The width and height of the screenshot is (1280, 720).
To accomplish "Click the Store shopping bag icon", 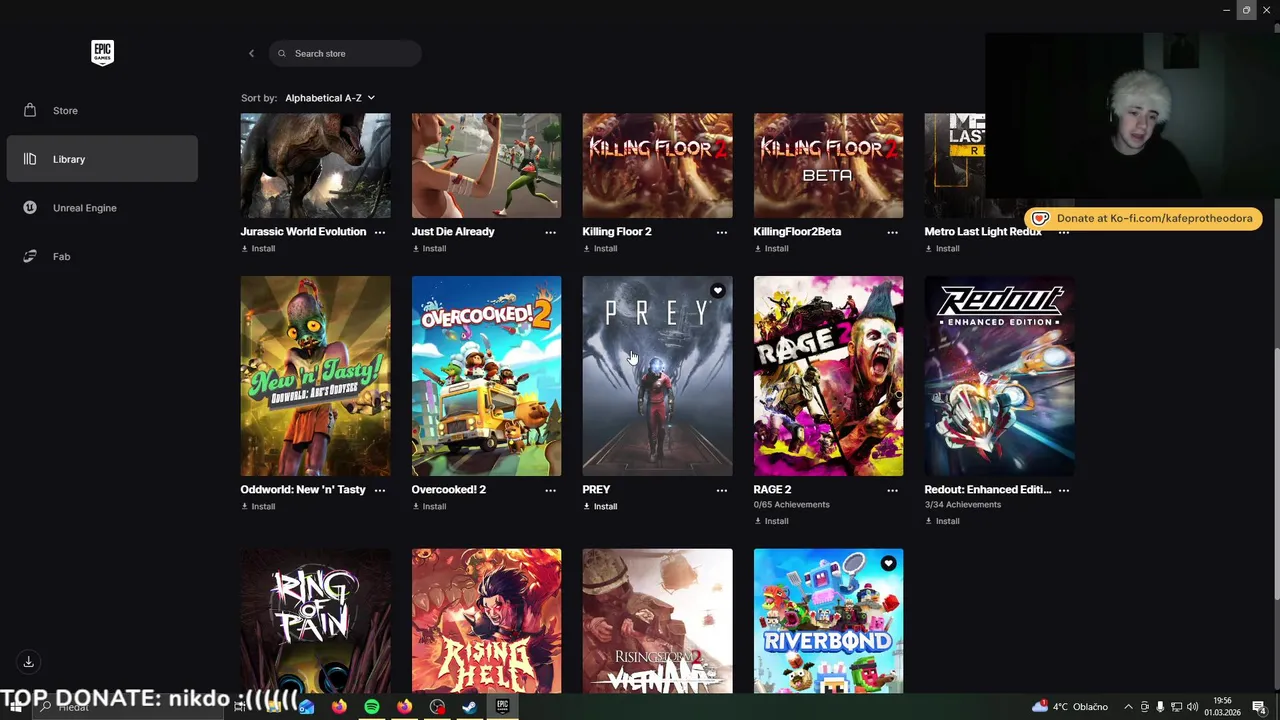I will point(30,110).
